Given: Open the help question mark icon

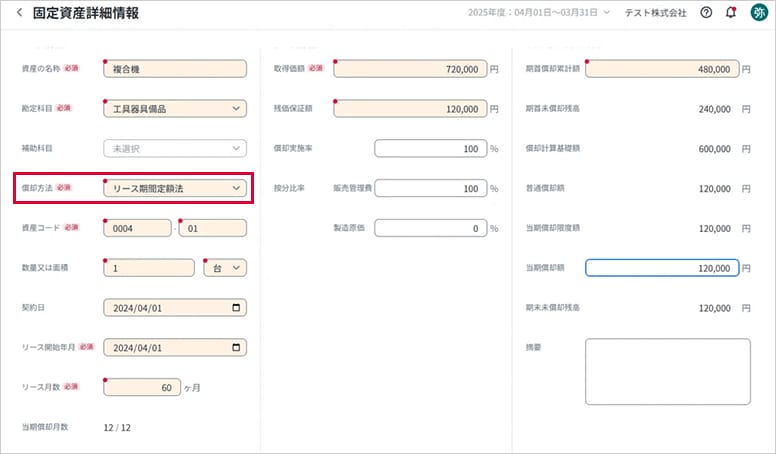Looking at the screenshot, I should pyautogui.click(x=706, y=13).
